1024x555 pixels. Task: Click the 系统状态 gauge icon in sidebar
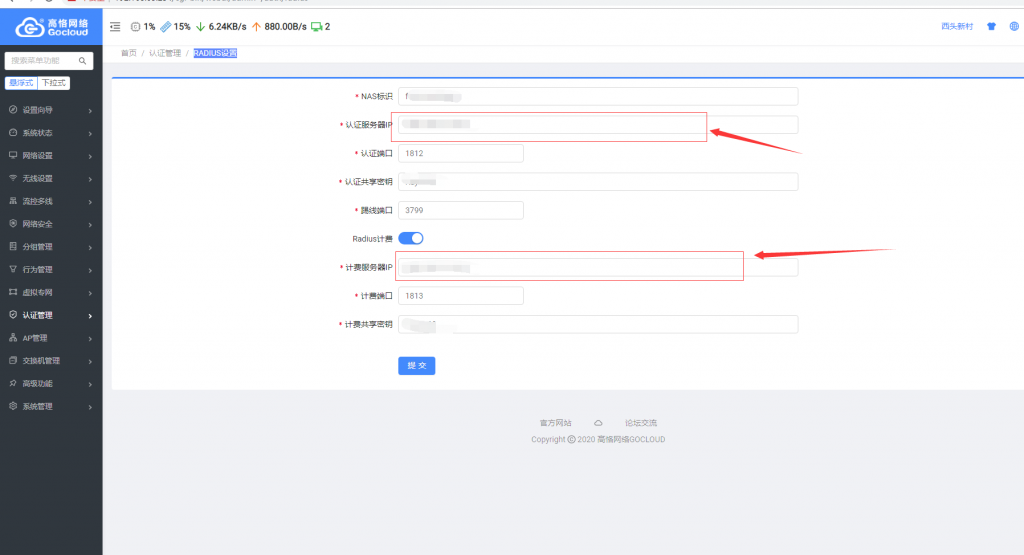(x=13, y=133)
